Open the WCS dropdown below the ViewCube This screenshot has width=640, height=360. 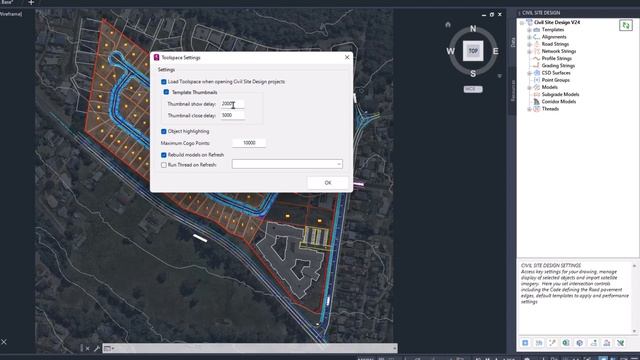click(473, 89)
